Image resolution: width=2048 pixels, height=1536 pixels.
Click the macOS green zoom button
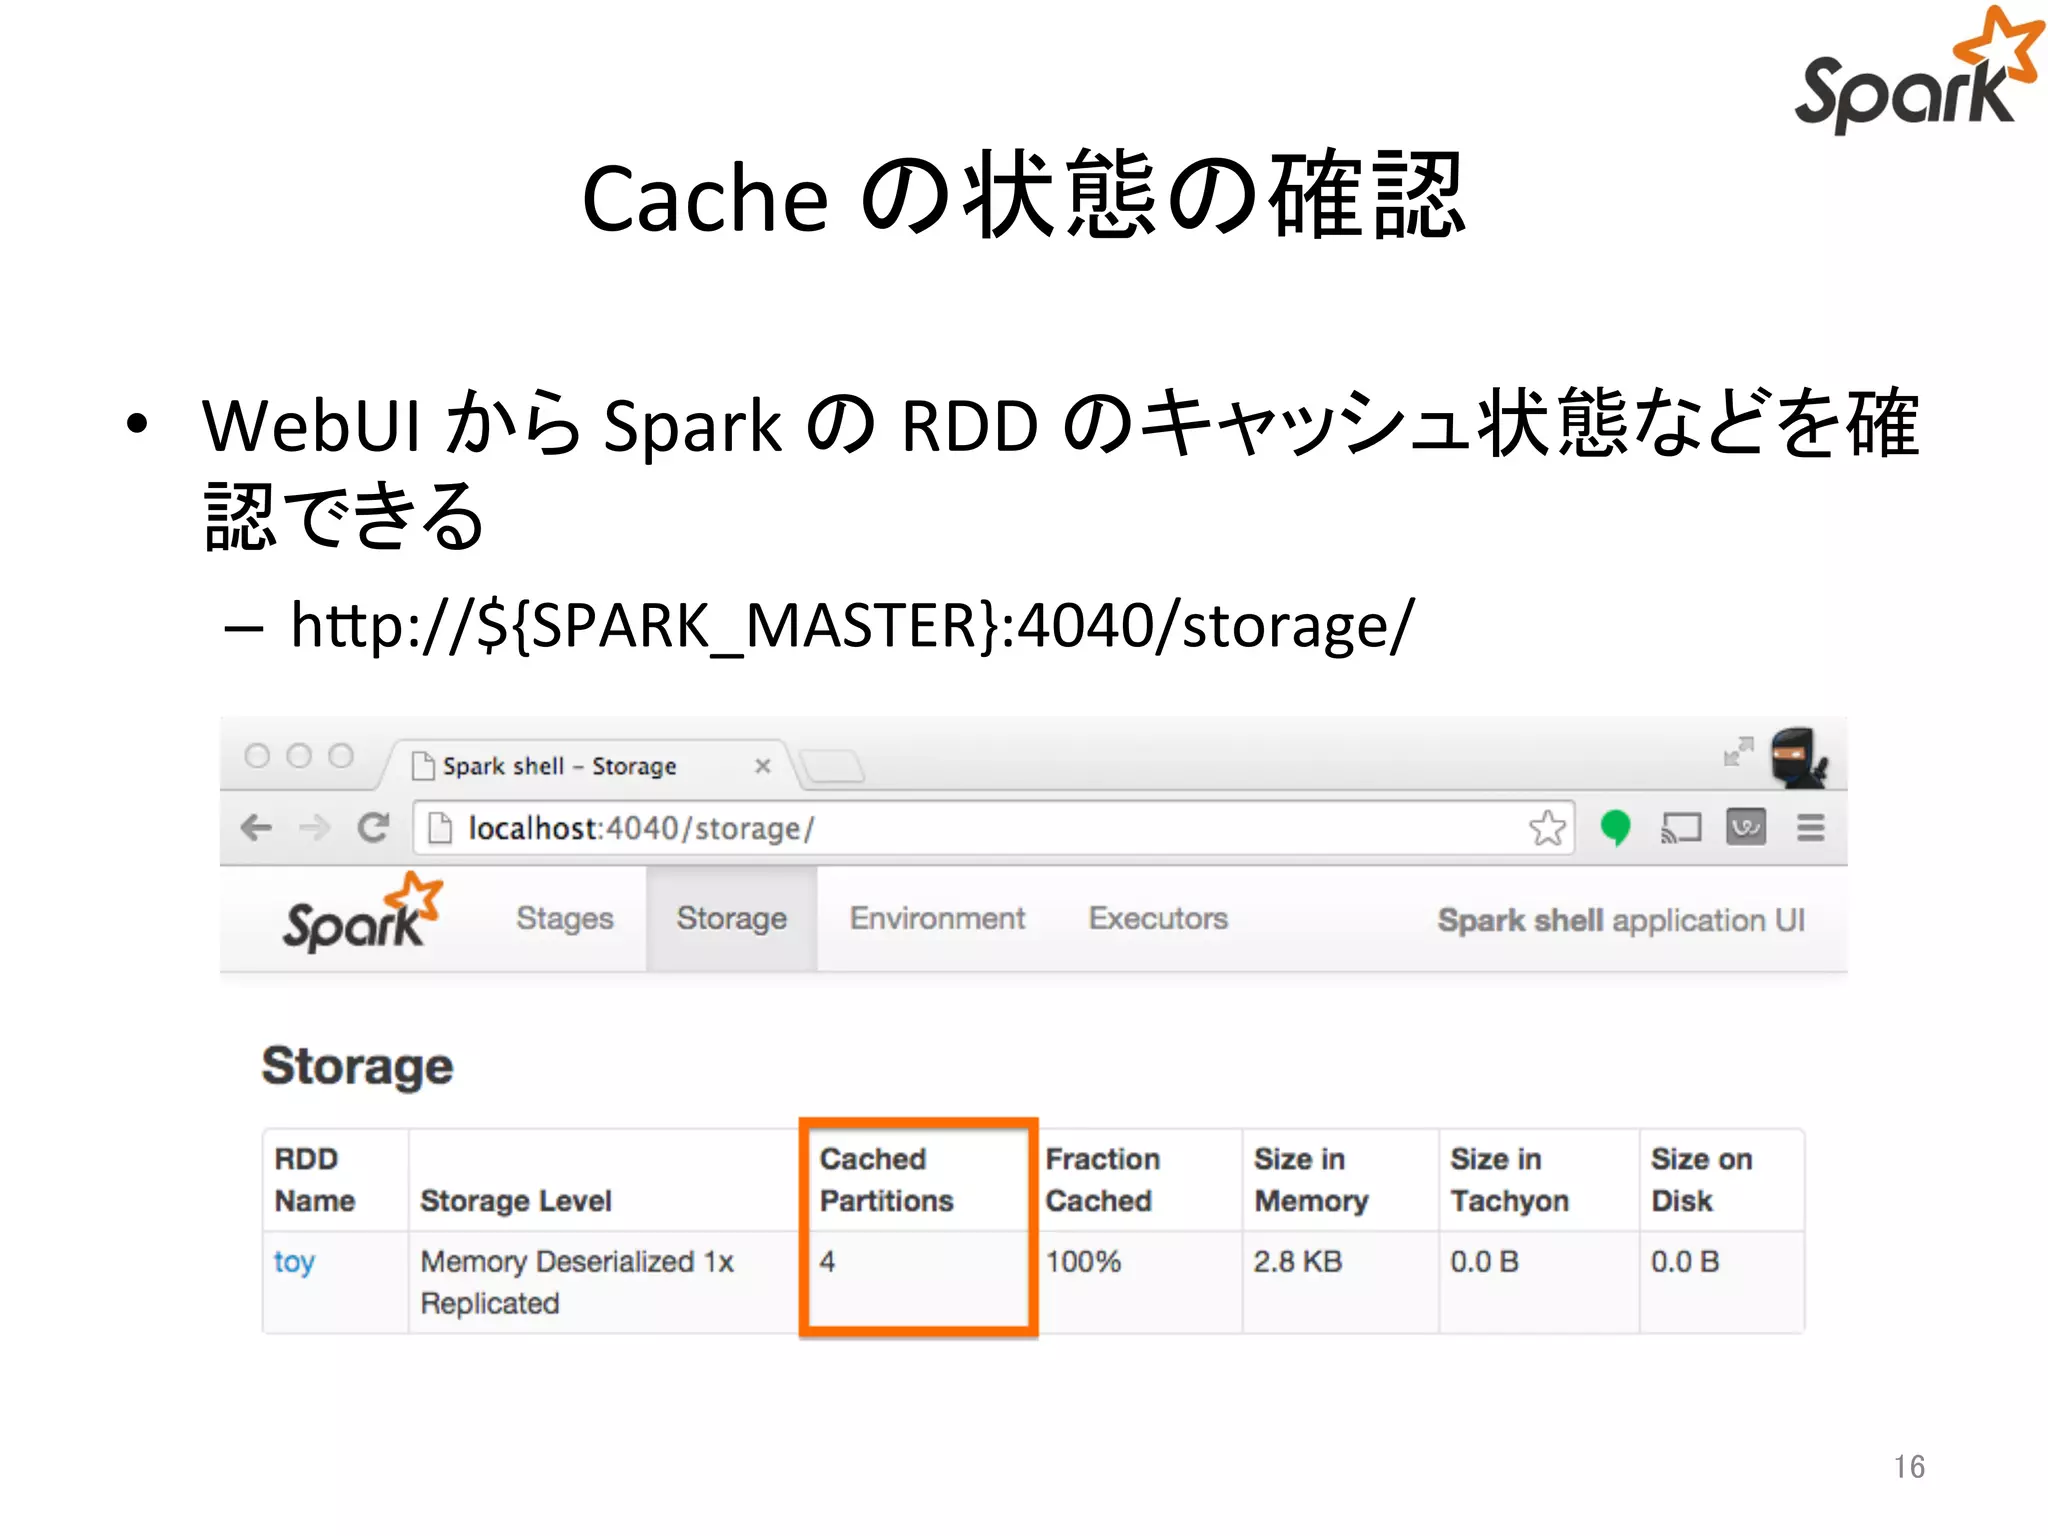(x=341, y=756)
